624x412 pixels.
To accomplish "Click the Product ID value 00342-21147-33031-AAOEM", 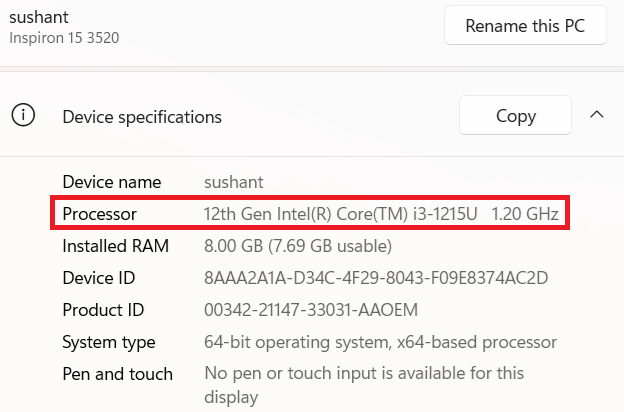I will [310, 310].
